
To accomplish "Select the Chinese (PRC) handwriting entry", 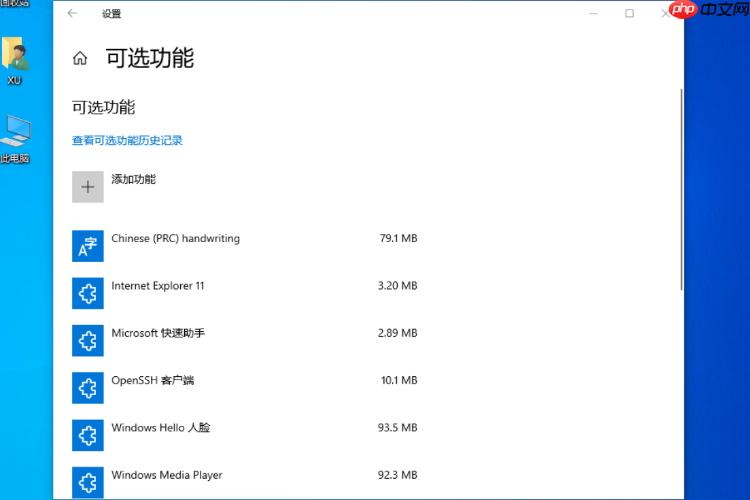I will (245, 246).
